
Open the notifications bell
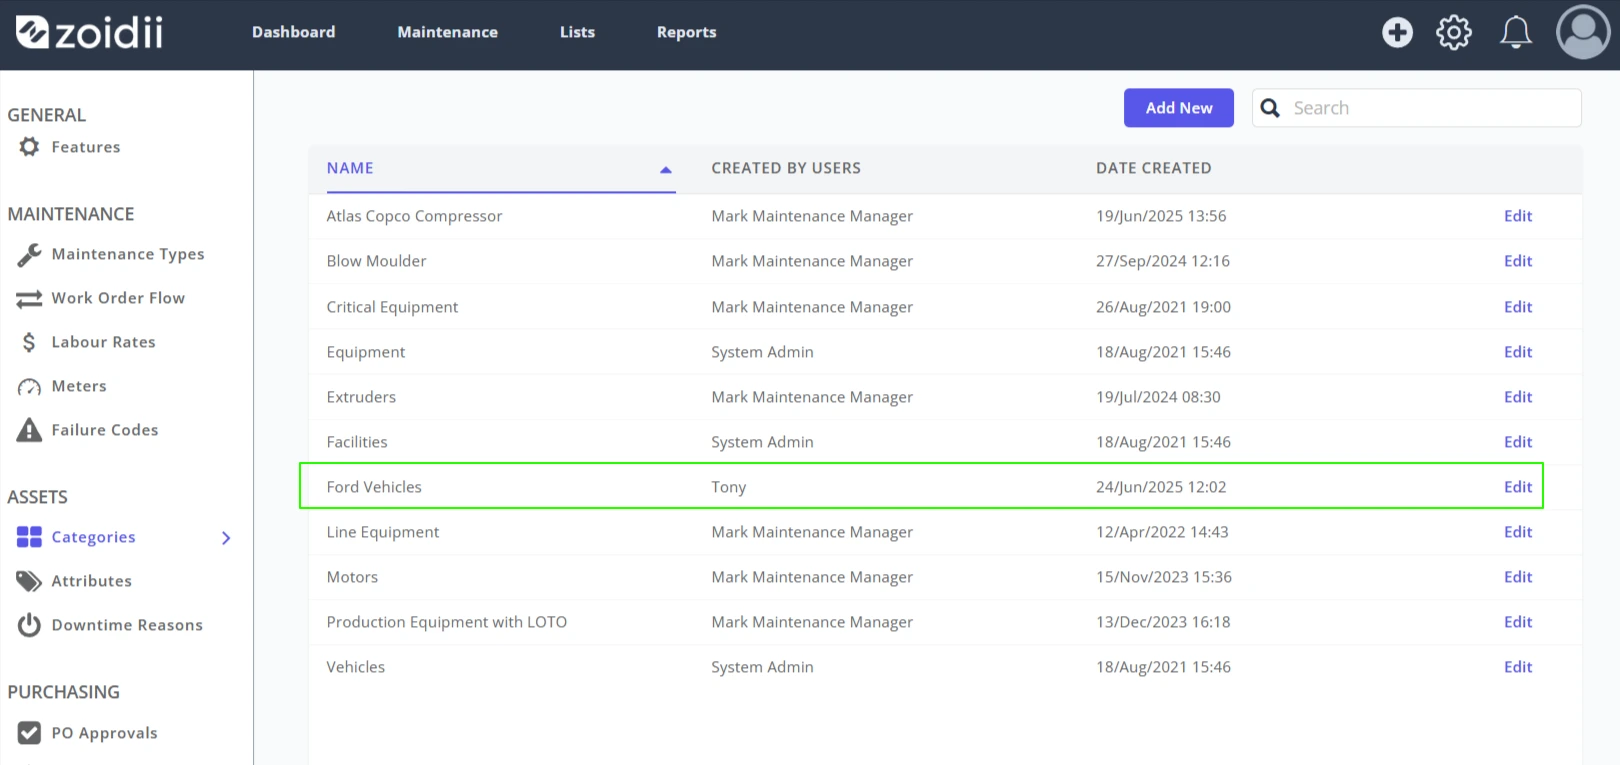[1516, 33]
